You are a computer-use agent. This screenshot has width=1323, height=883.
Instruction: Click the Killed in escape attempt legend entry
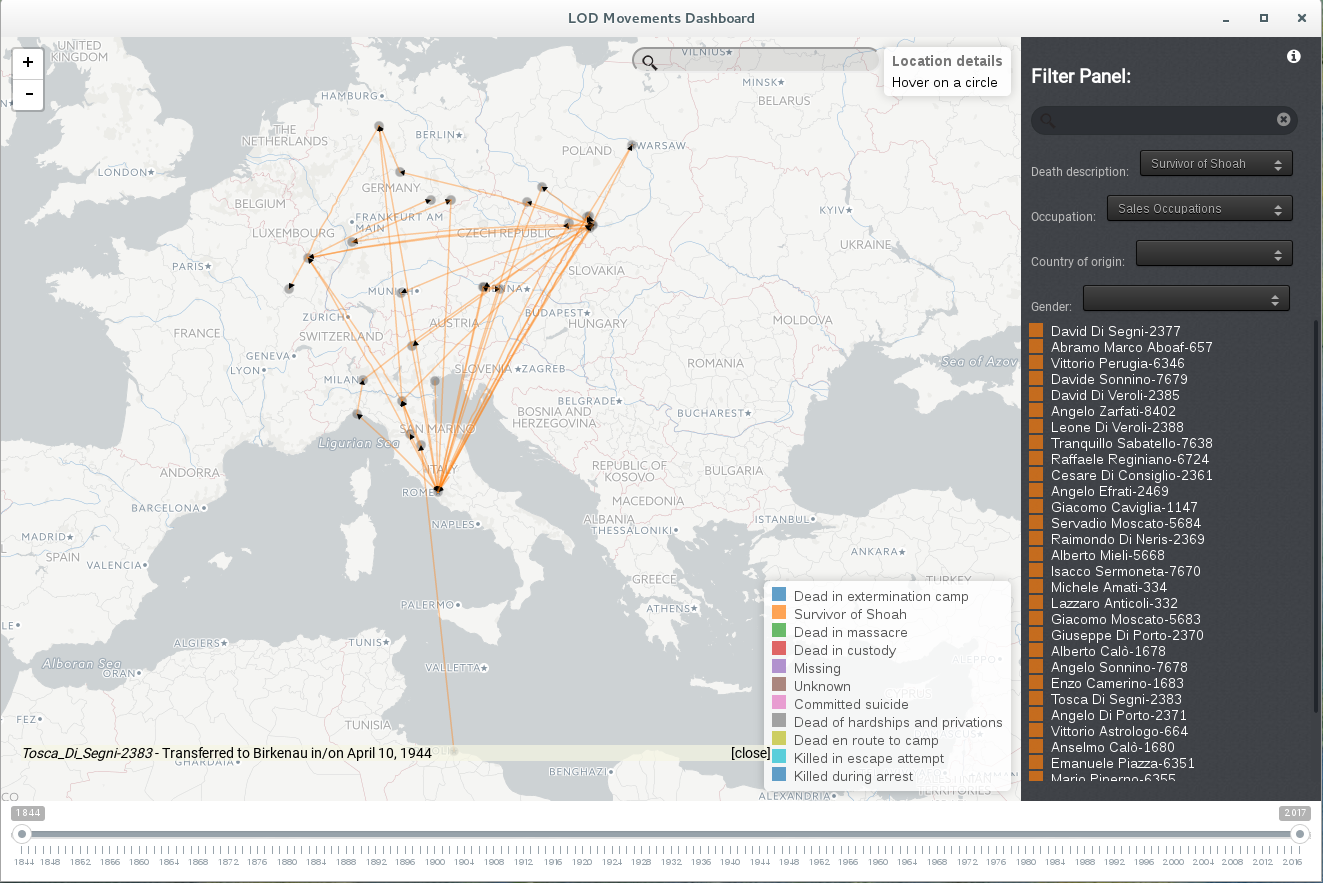[x=869, y=758]
